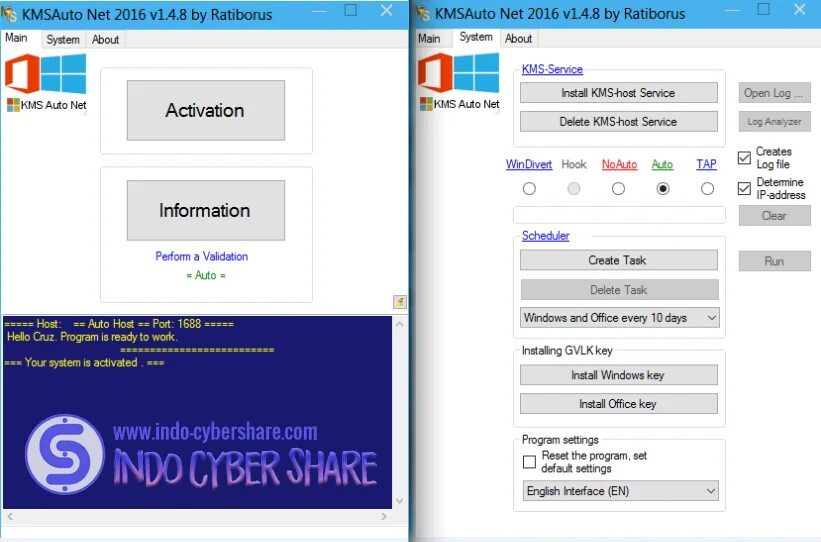Click Delete KMS-host Service button
This screenshot has width=821, height=542.
(x=618, y=121)
